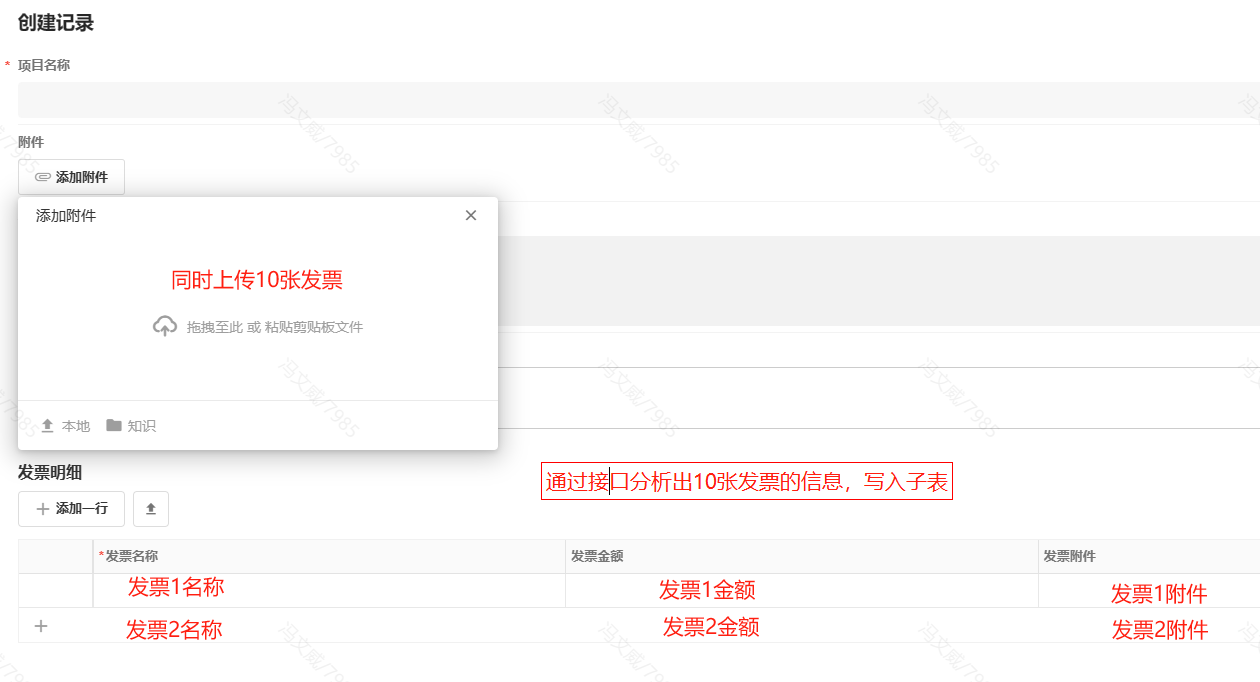Click first row cell under 发票名称
1260x682 pixels.
[329, 590]
